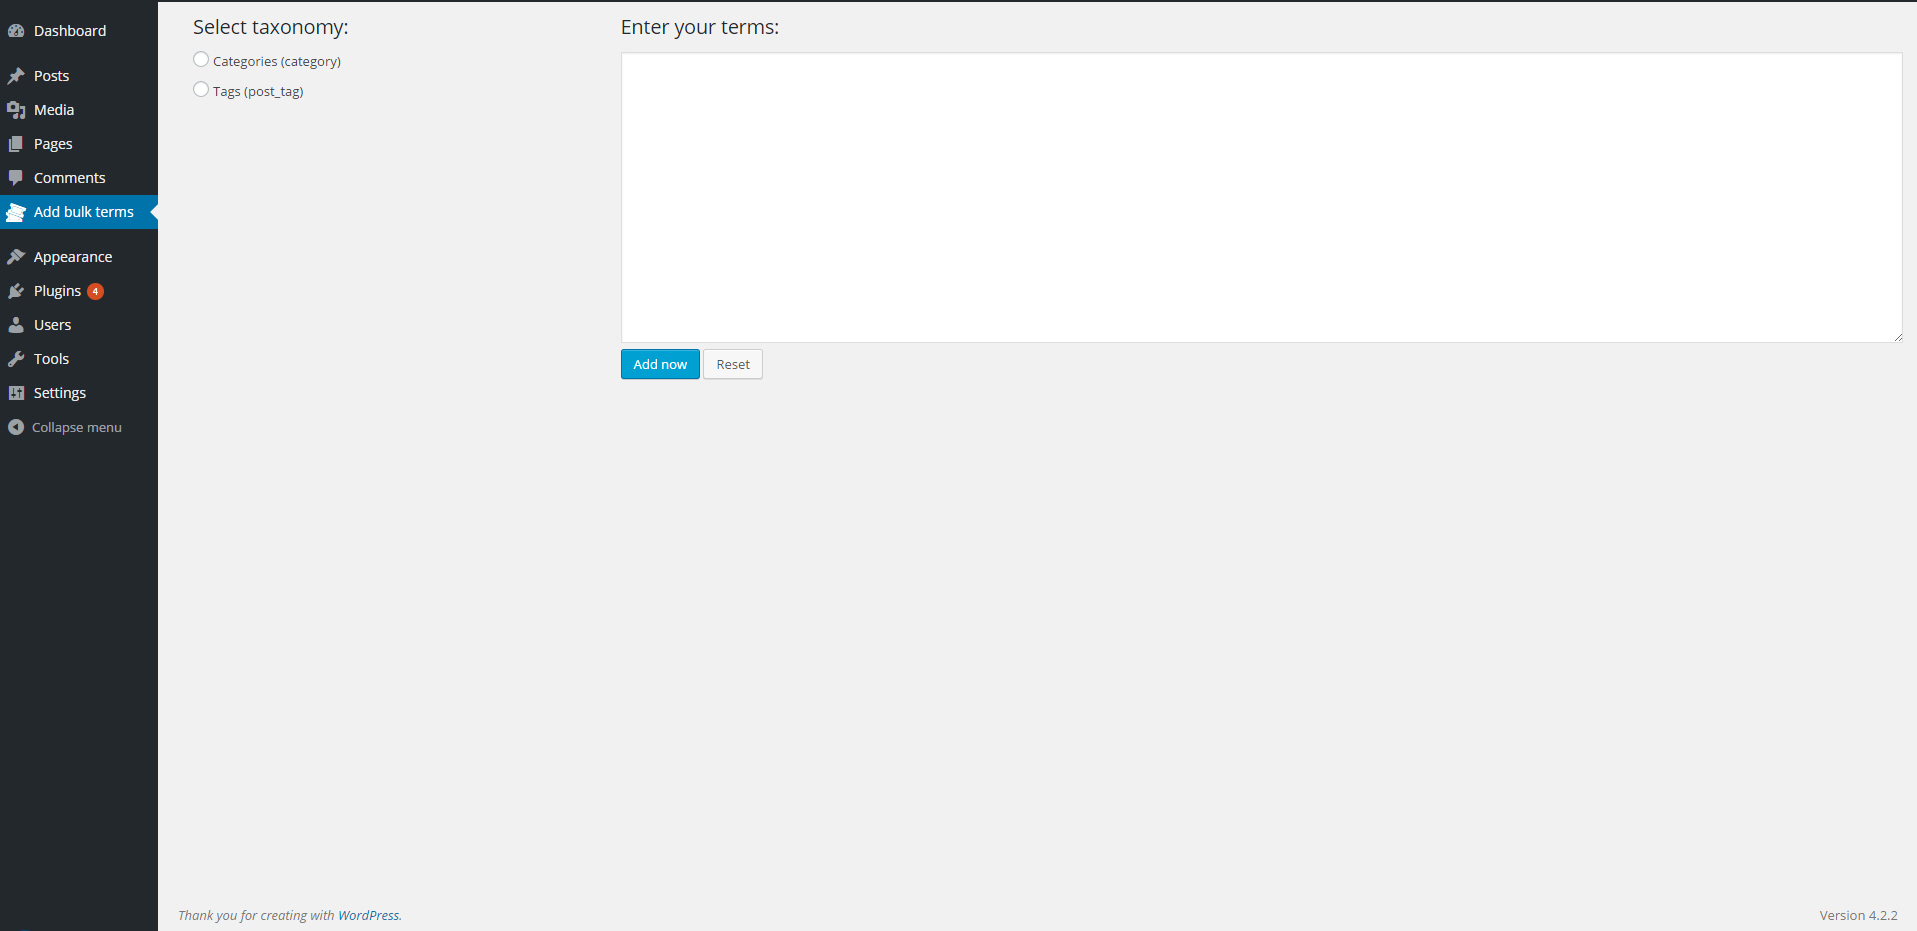Viewport: 1917px width, 931px height.
Task: Open the Pages menu item
Action: click(79, 144)
